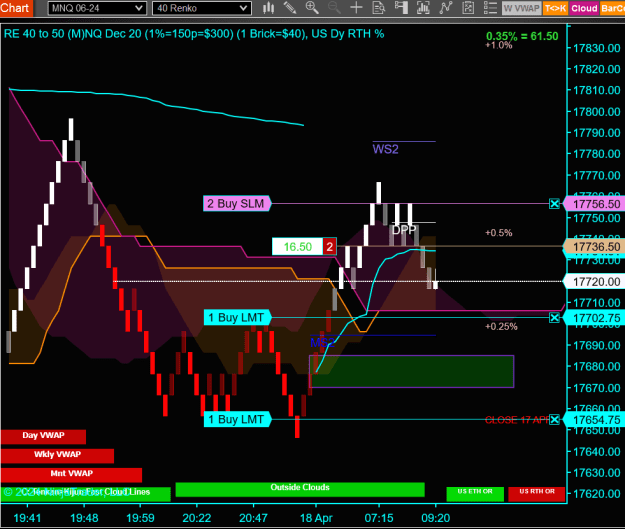The image size is (625, 529).
Task: Click the Wkly VWAP red bar
Action: [57, 456]
